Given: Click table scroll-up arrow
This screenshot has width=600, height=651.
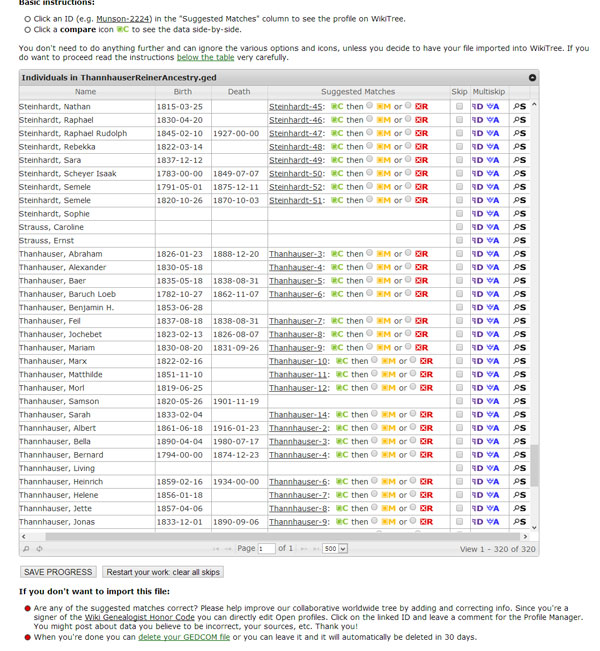Looking at the screenshot, I should tap(534, 105).
